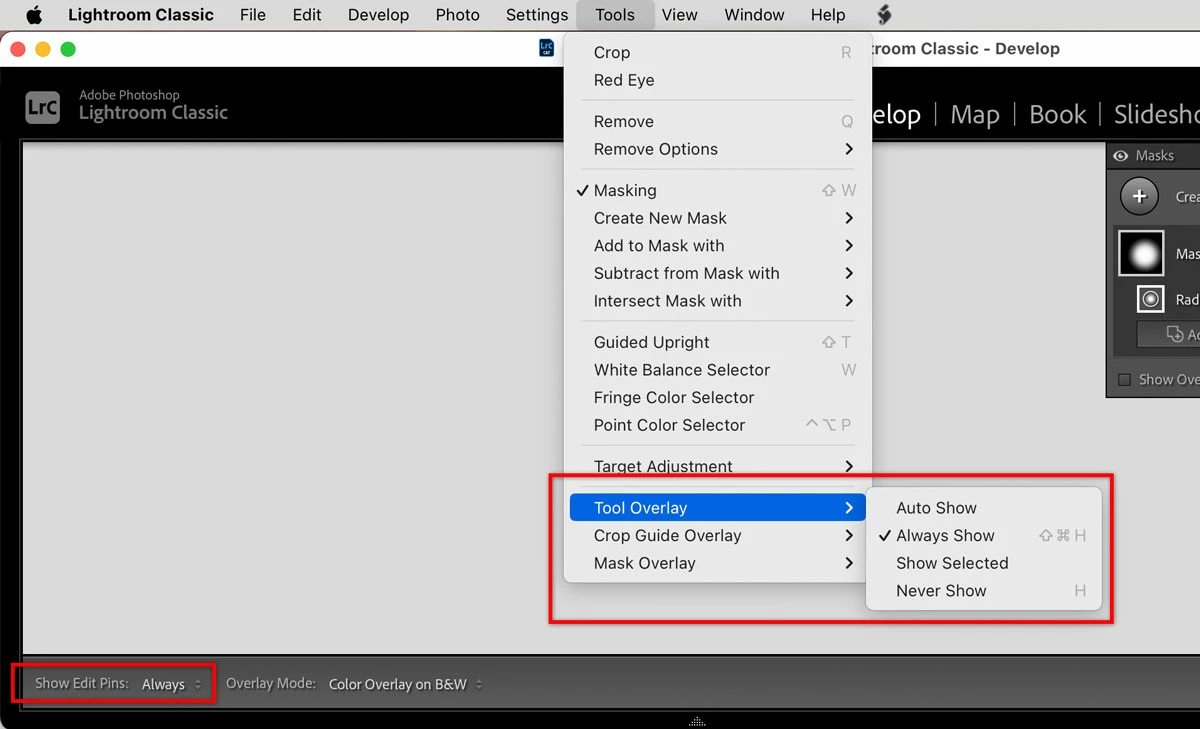Open the Show Edit Pins dropdown
This screenshot has height=729, width=1200.
coord(172,685)
